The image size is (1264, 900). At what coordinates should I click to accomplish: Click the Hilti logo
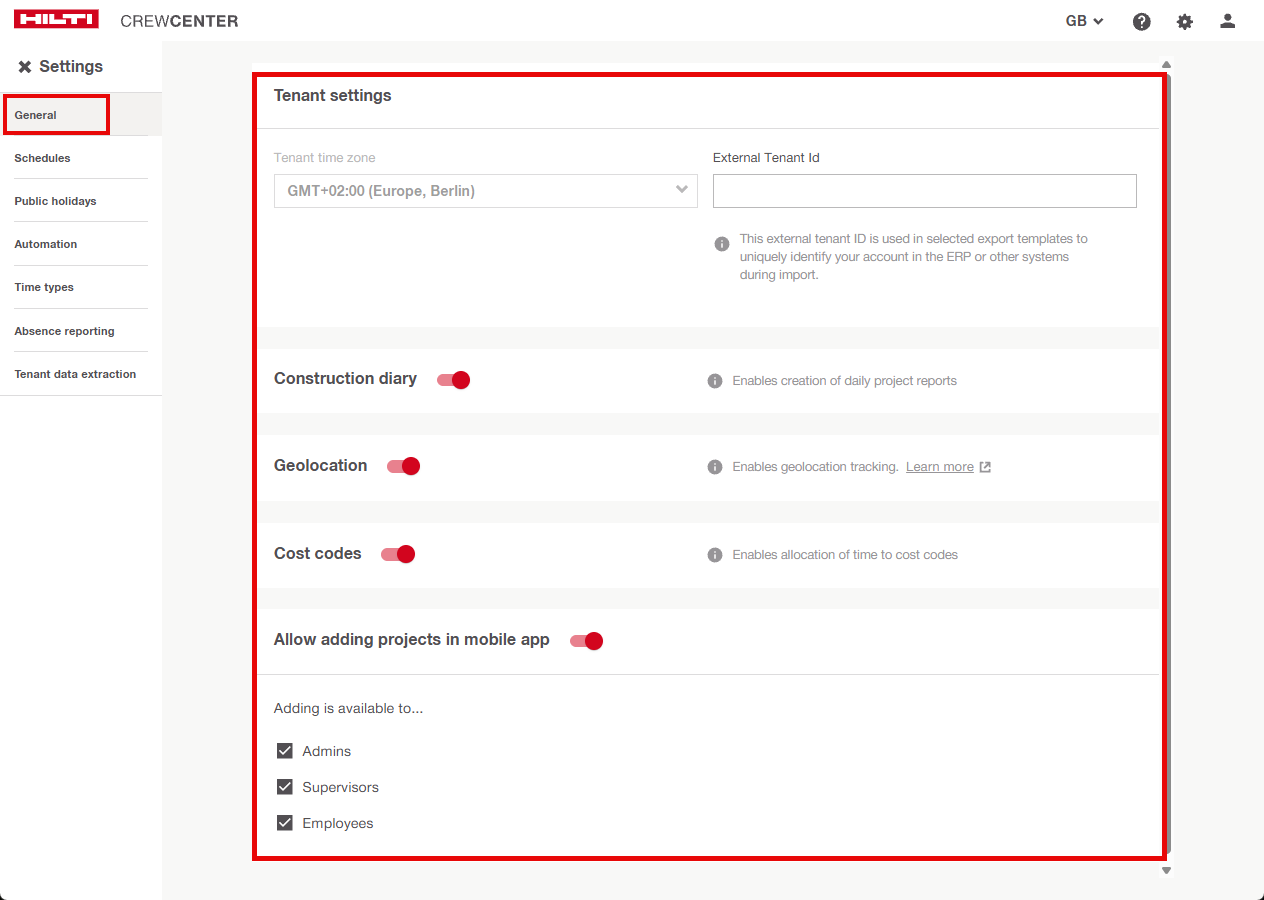click(56, 20)
